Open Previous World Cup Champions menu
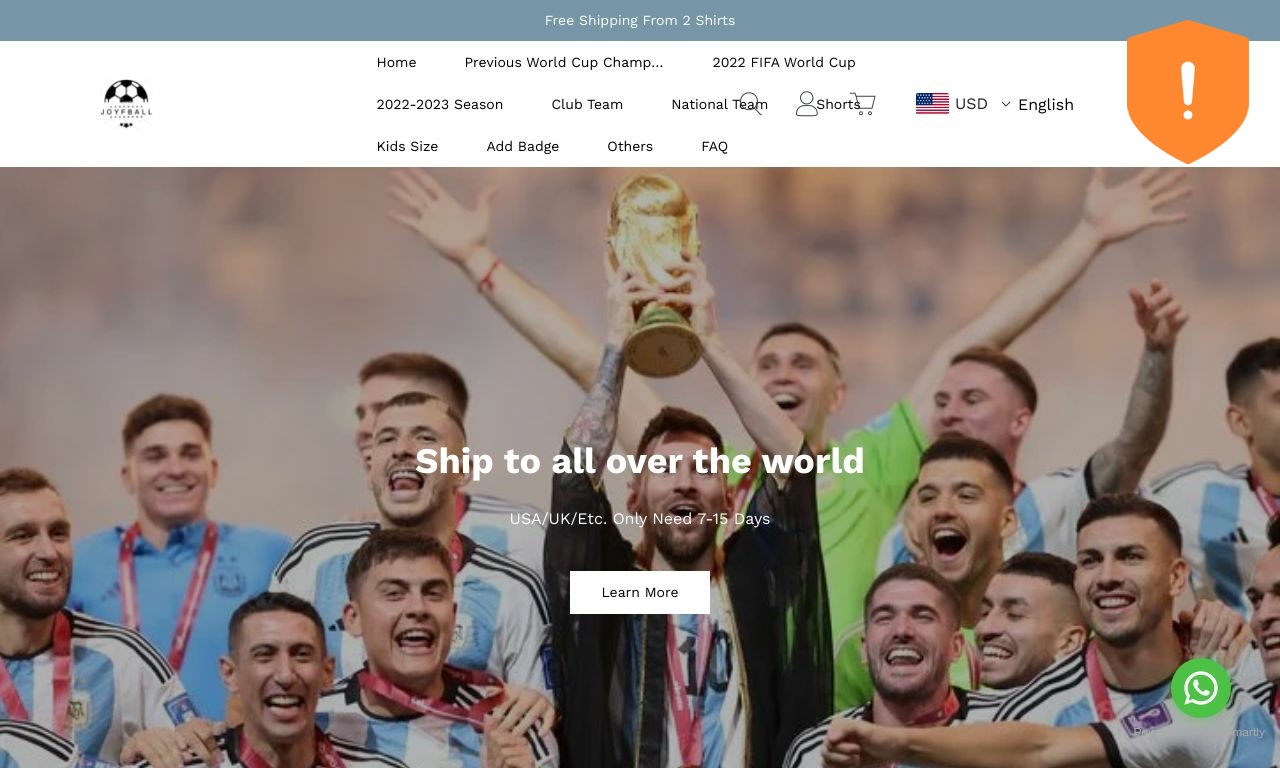The width and height of the screenshot is (1280, 768). point(564,62)
